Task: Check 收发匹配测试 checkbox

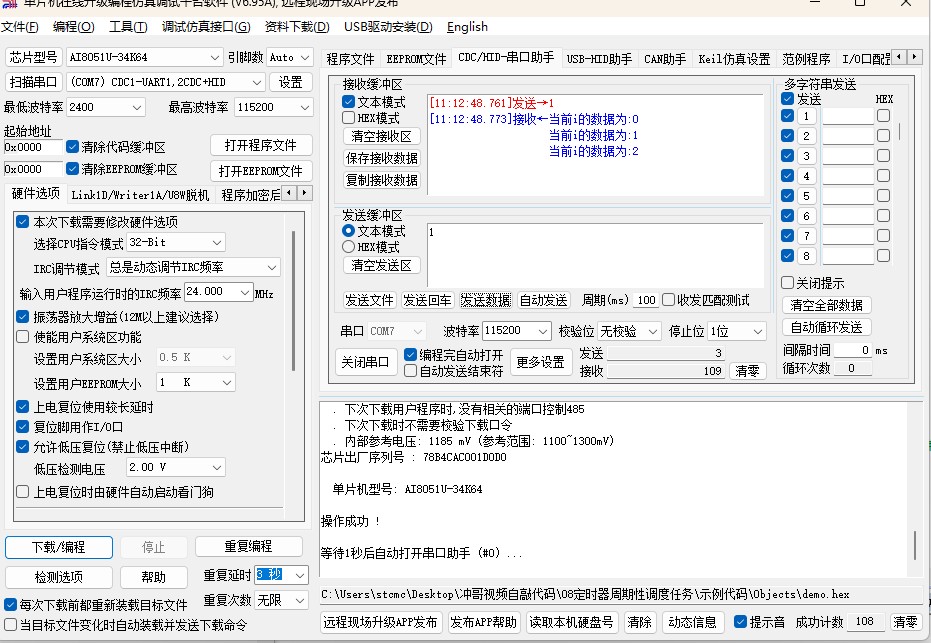Action: point(669,300)
